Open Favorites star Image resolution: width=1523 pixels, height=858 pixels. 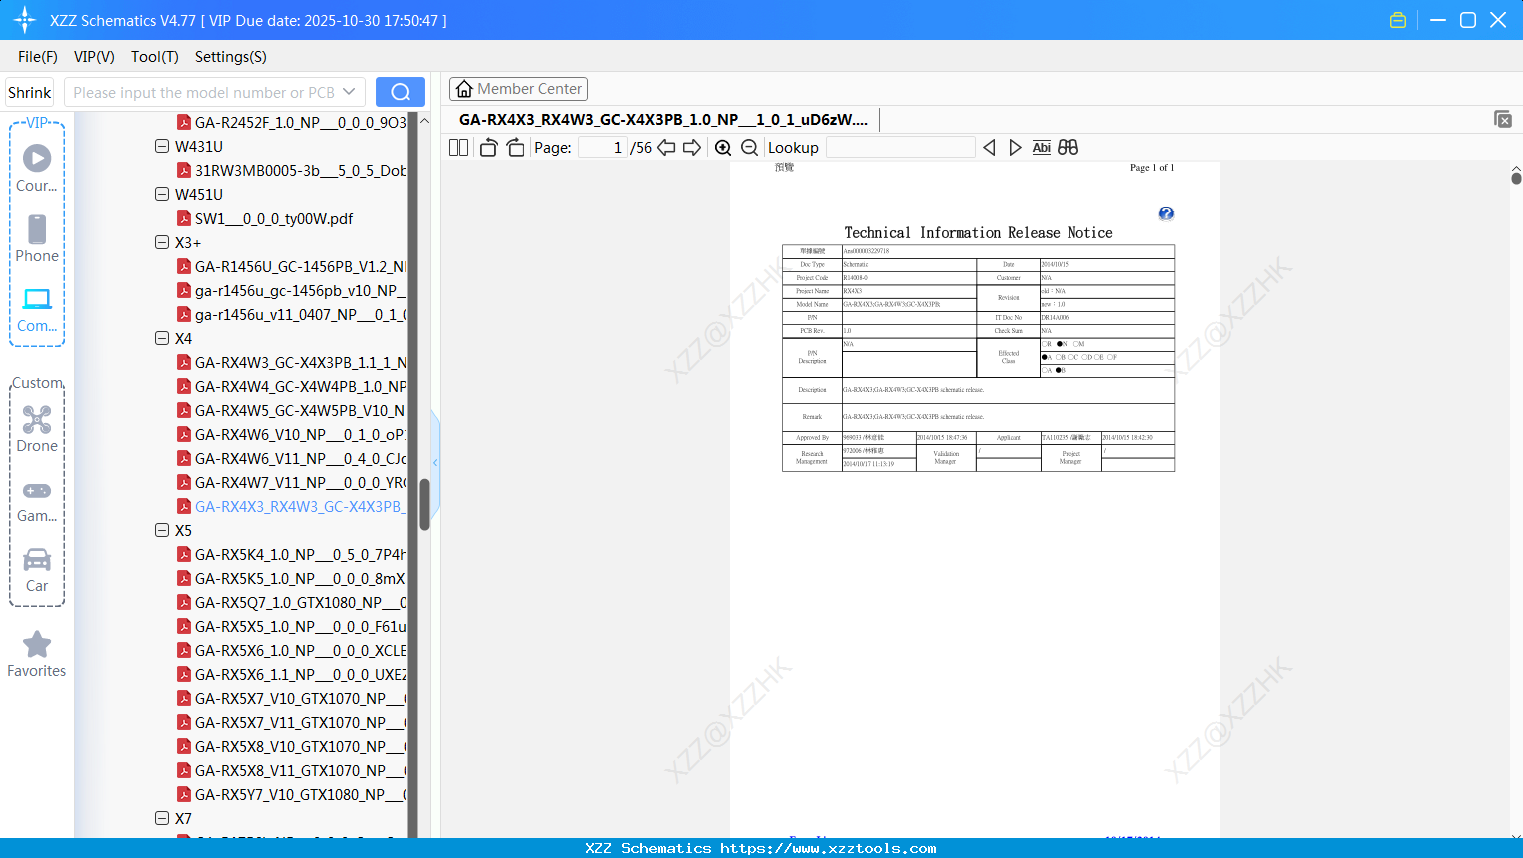tap(37, 654)
